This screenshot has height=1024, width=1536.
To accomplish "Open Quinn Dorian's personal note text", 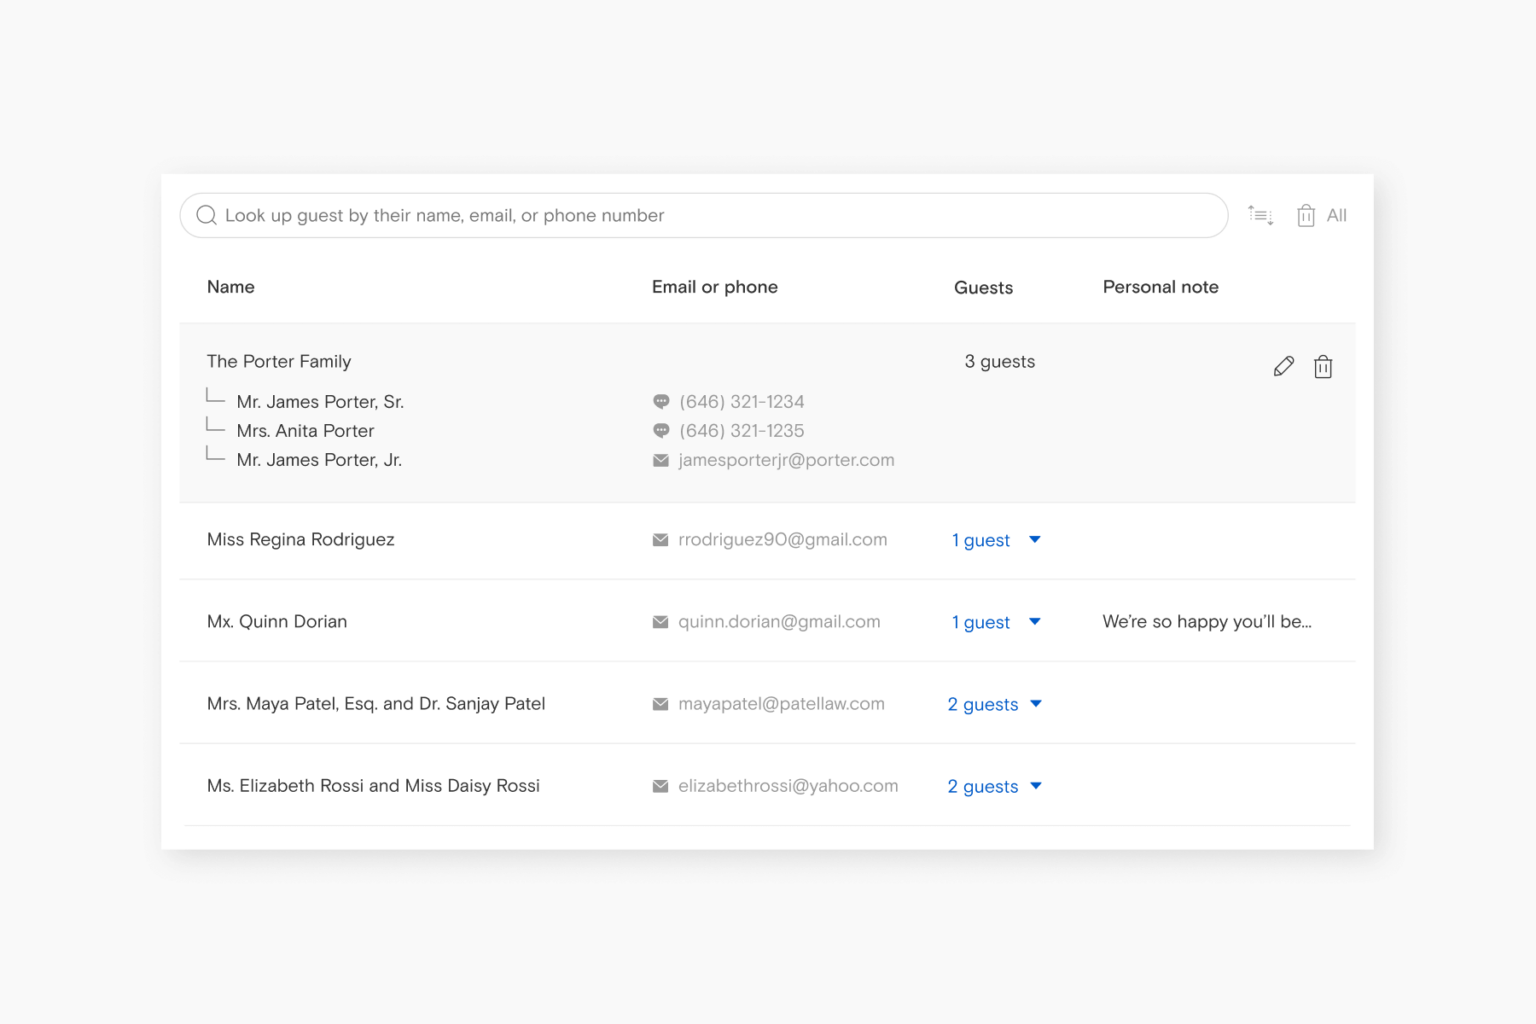I will coord(1207,622).
